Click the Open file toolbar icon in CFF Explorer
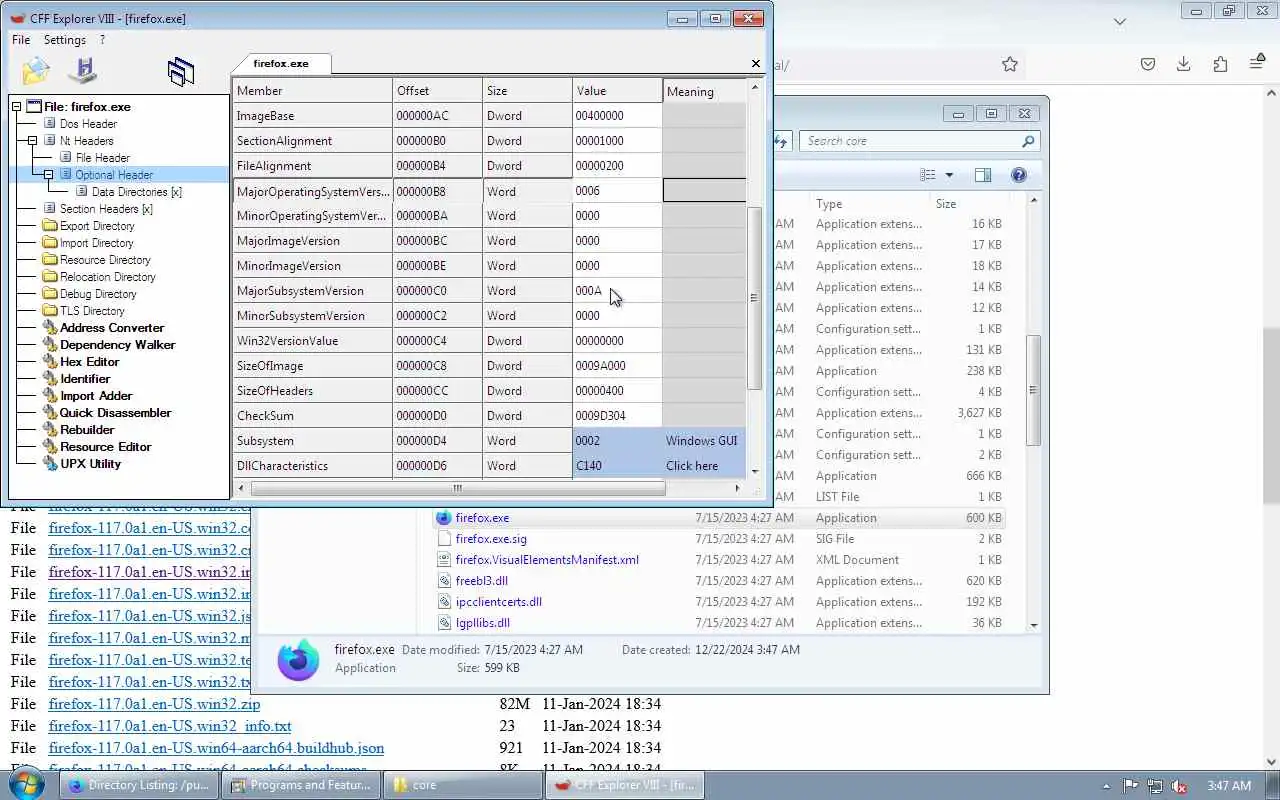This screenshot has width=1280, height=800. pos(35,71)
